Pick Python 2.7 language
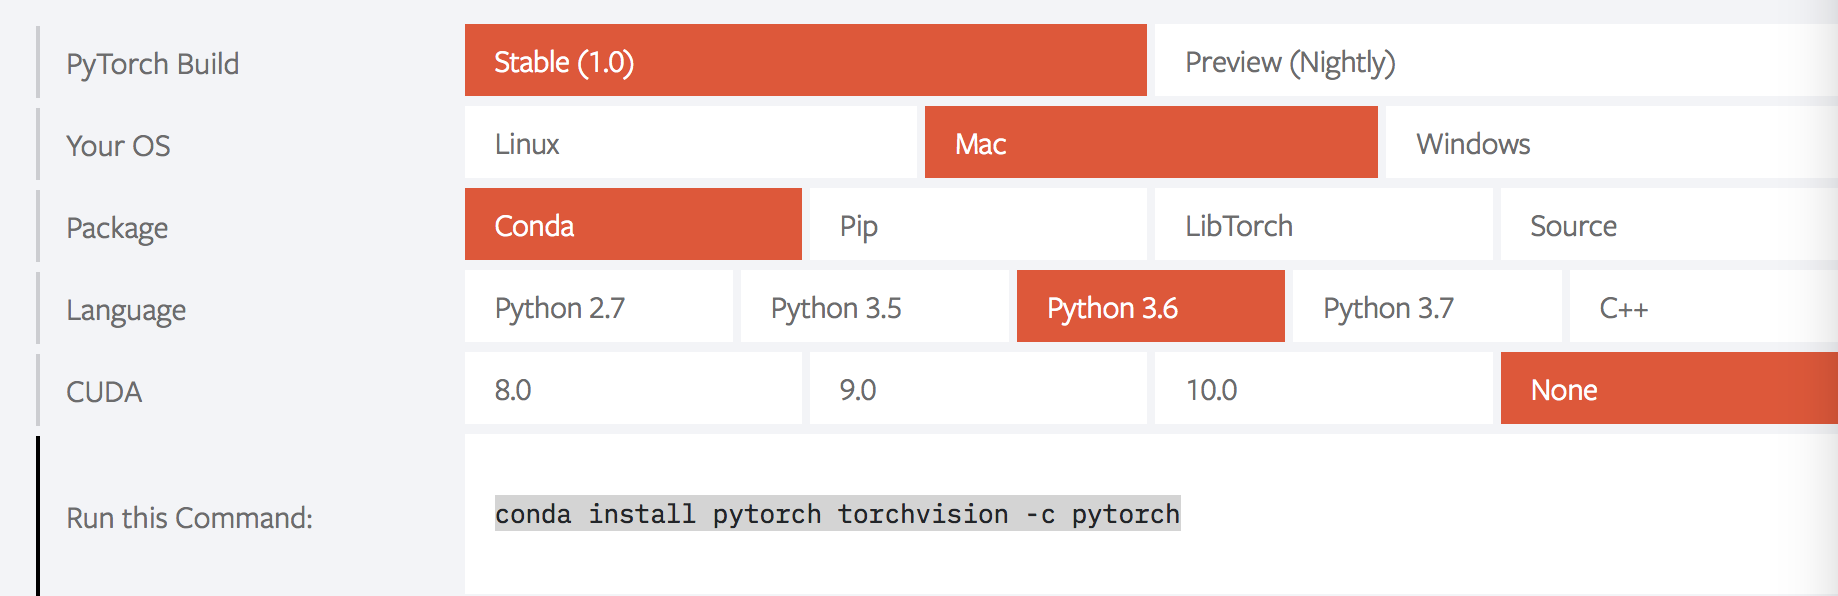 tap(598, 306)
